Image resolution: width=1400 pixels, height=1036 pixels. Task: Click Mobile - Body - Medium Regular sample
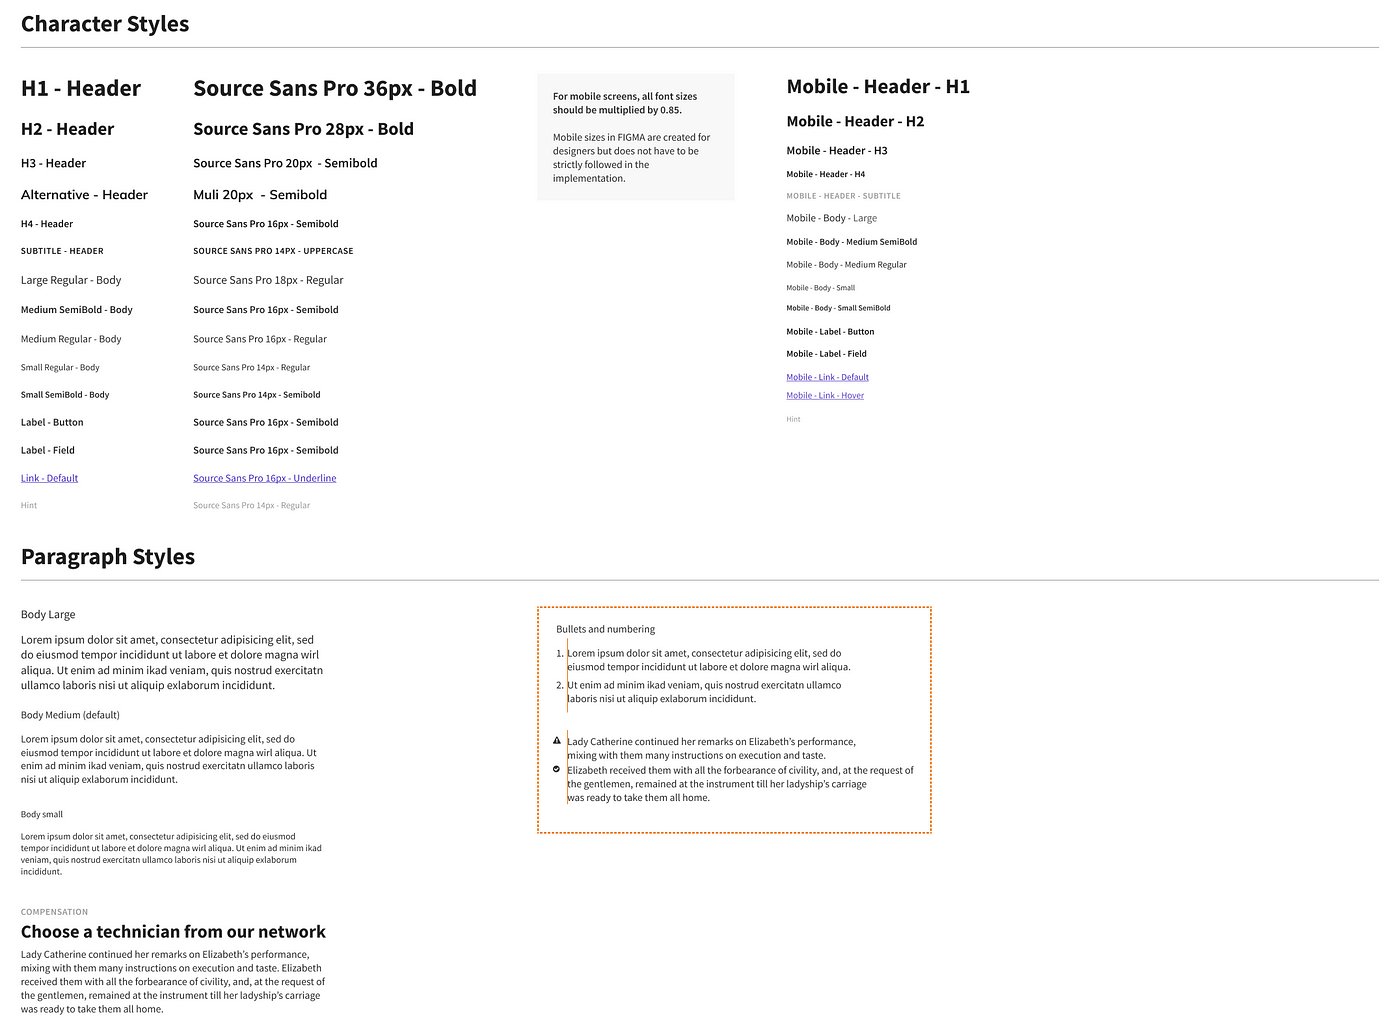(846, 265)
